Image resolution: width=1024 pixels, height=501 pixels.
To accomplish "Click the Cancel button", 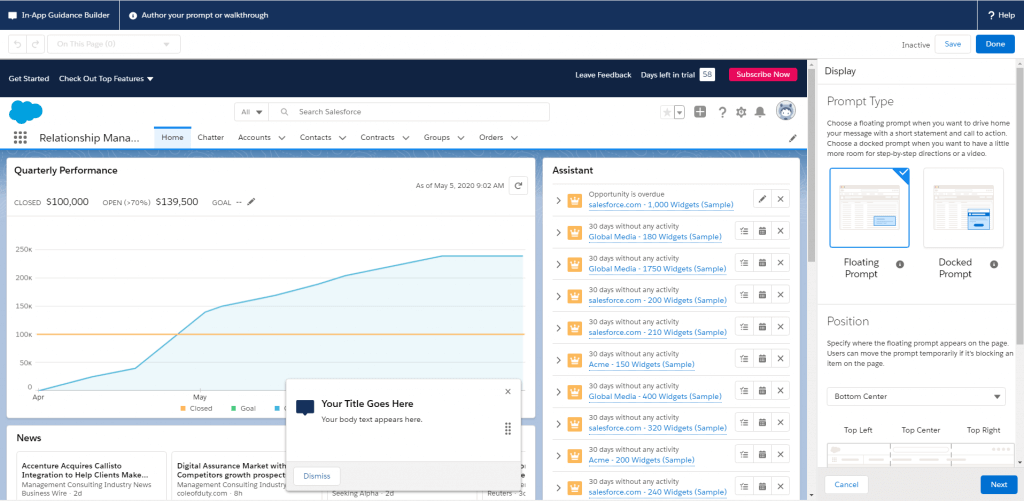I will [846, 485].
